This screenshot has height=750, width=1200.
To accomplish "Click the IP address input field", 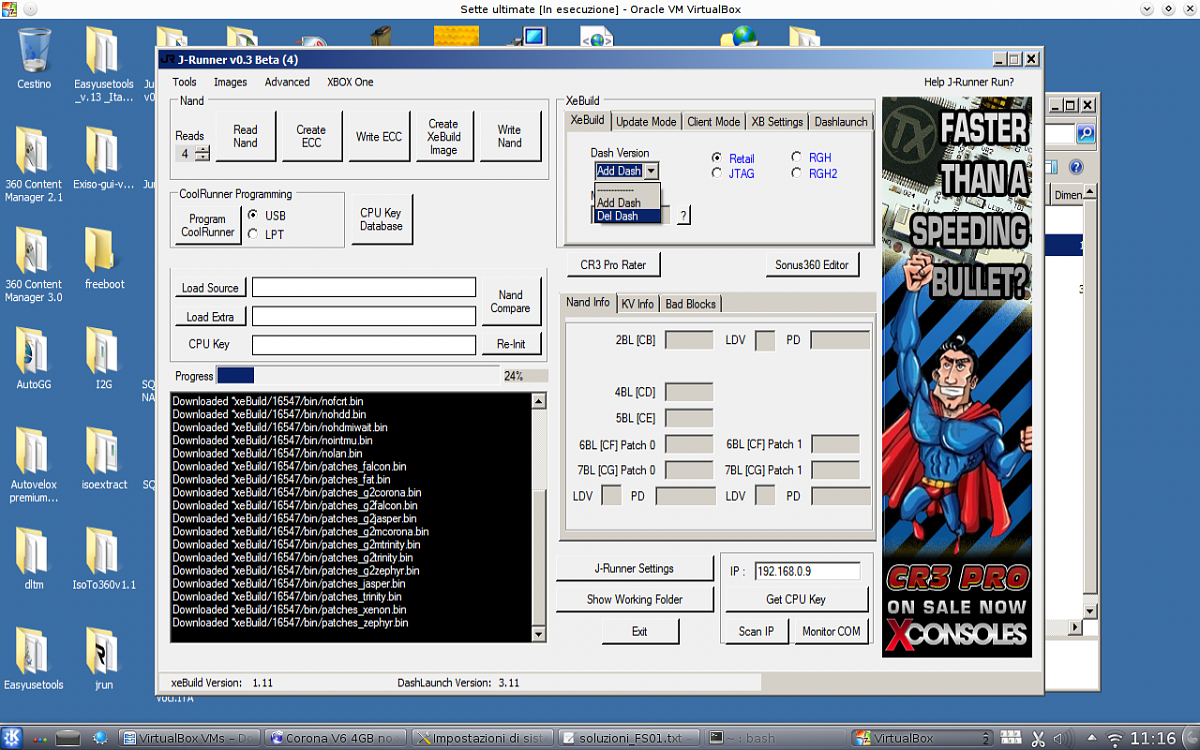I will [x=807, y=571].
